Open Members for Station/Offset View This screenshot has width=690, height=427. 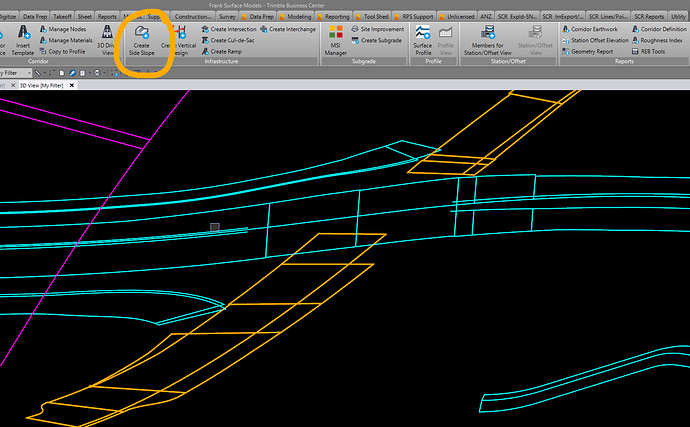pyautogui.click(x=488, y=40)
